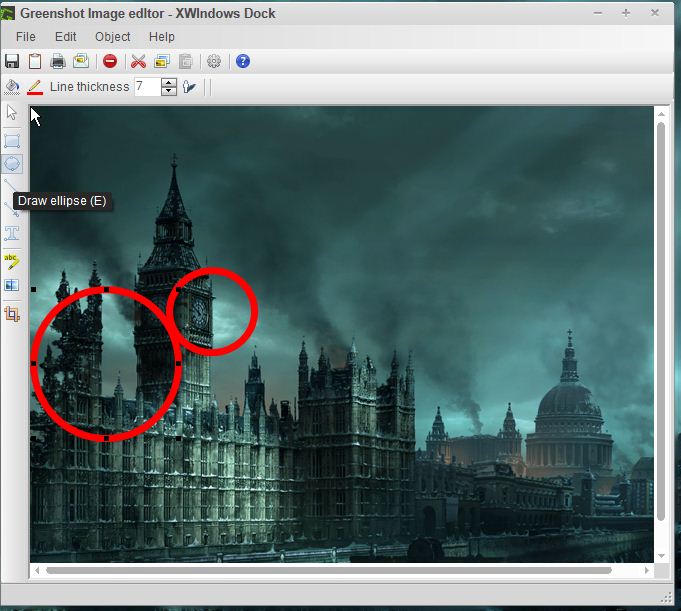Copy image to clipboard icon
This screenshot has height=611, width=681.
click(35, 61)
